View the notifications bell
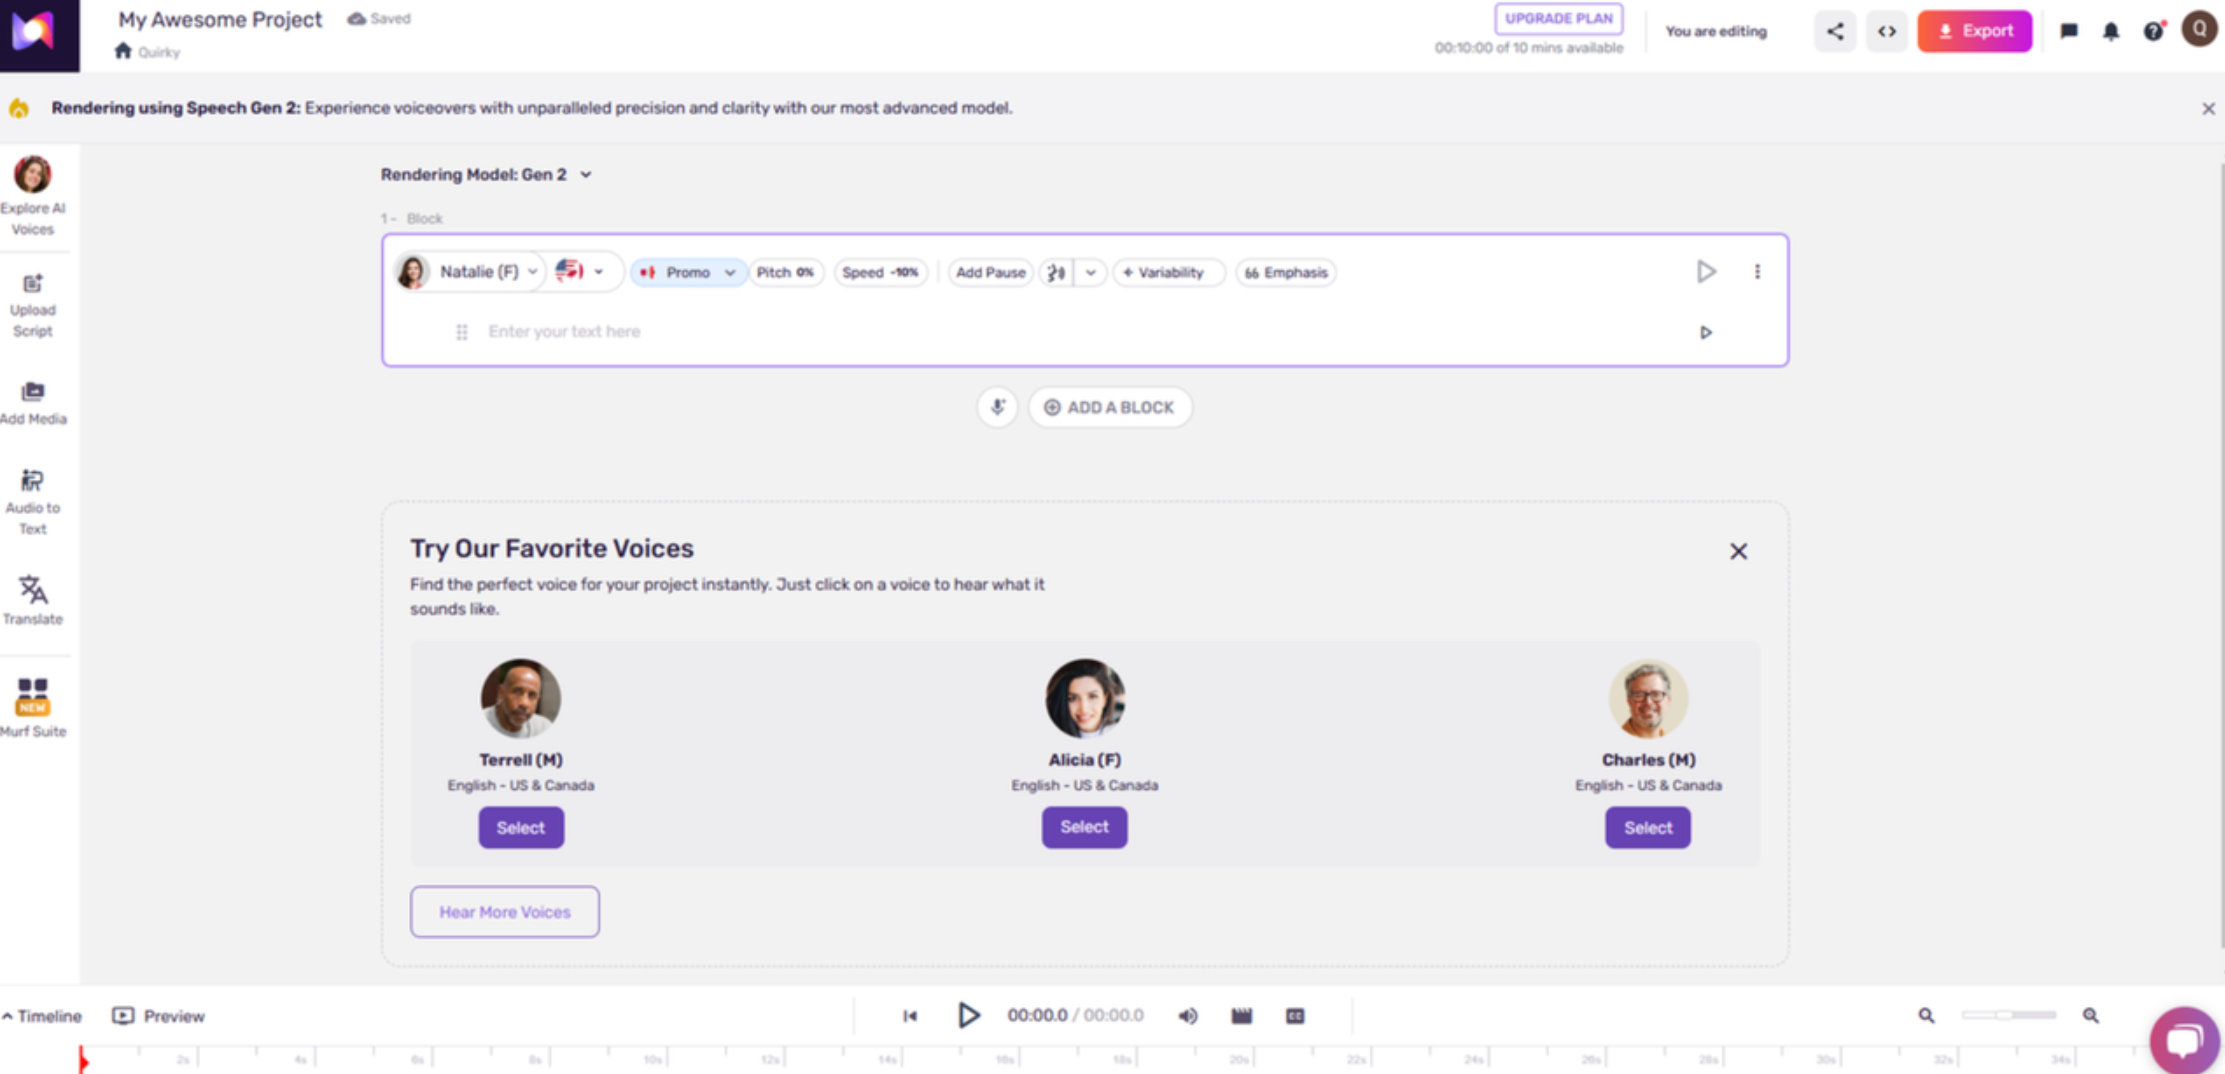 (2111, 31)
